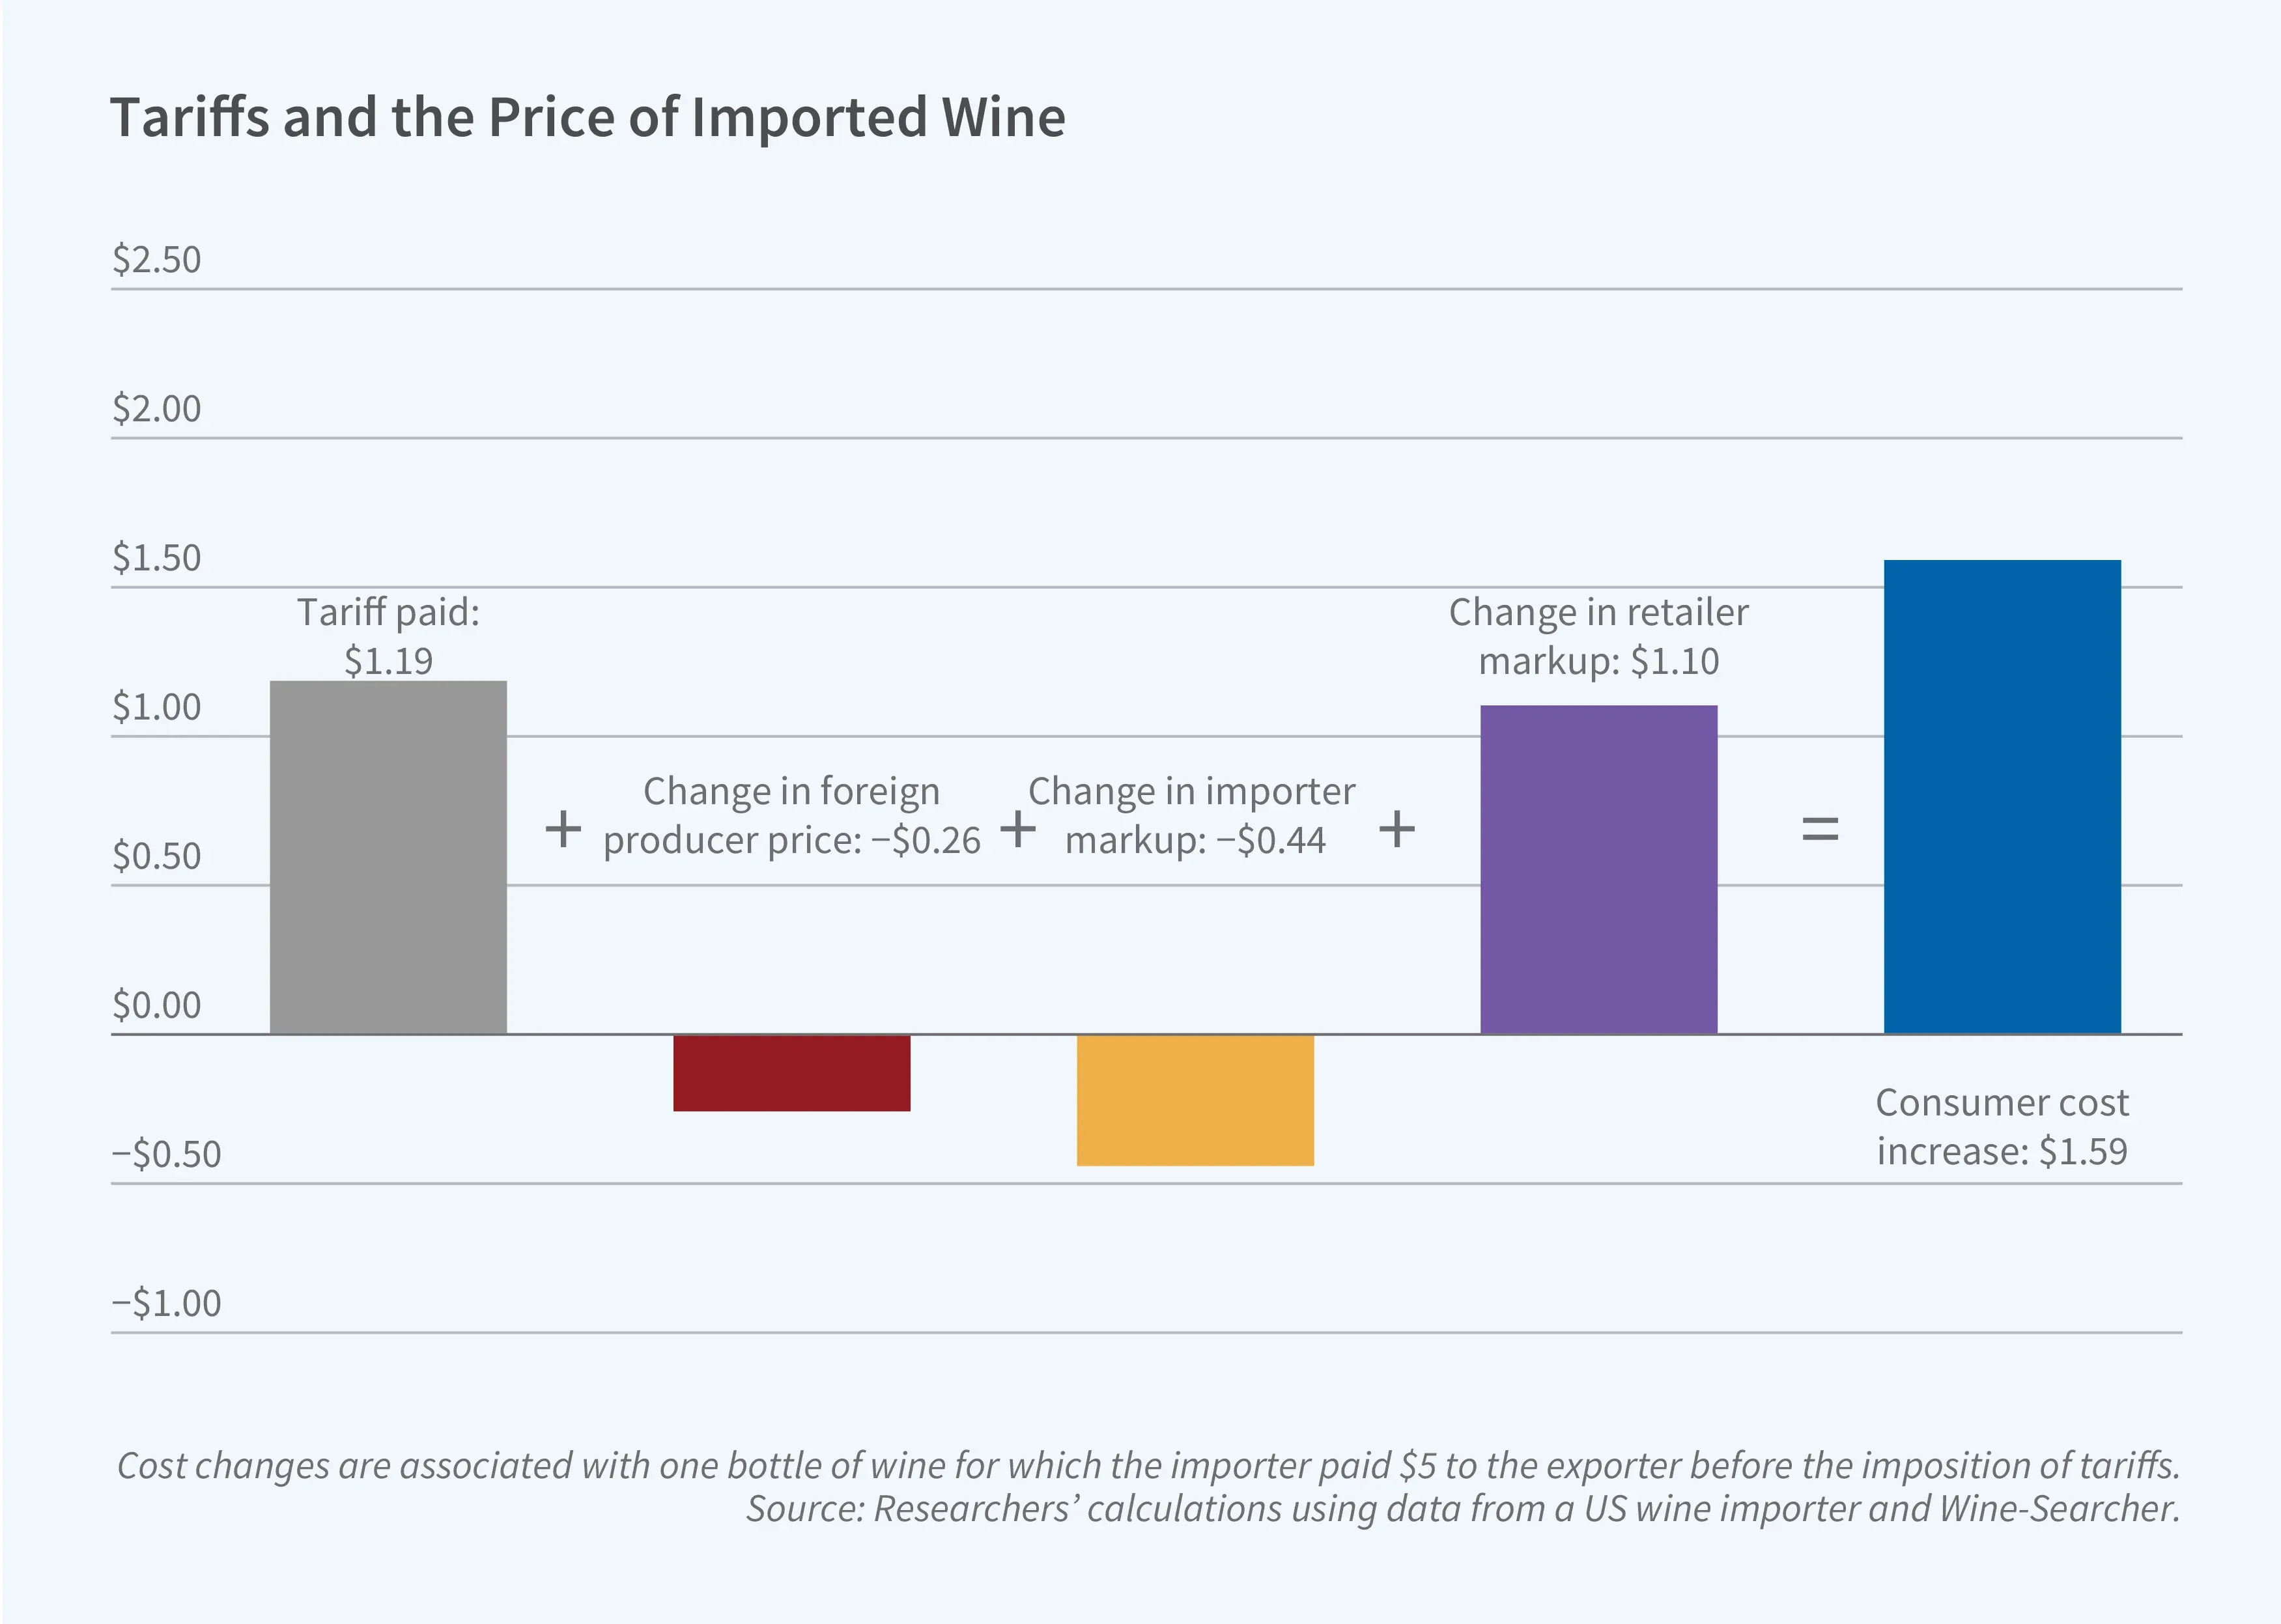Click the plus sign beside the gray bar
Image resolution: width=2281 pixels, height=1624 pixels.
563,829
